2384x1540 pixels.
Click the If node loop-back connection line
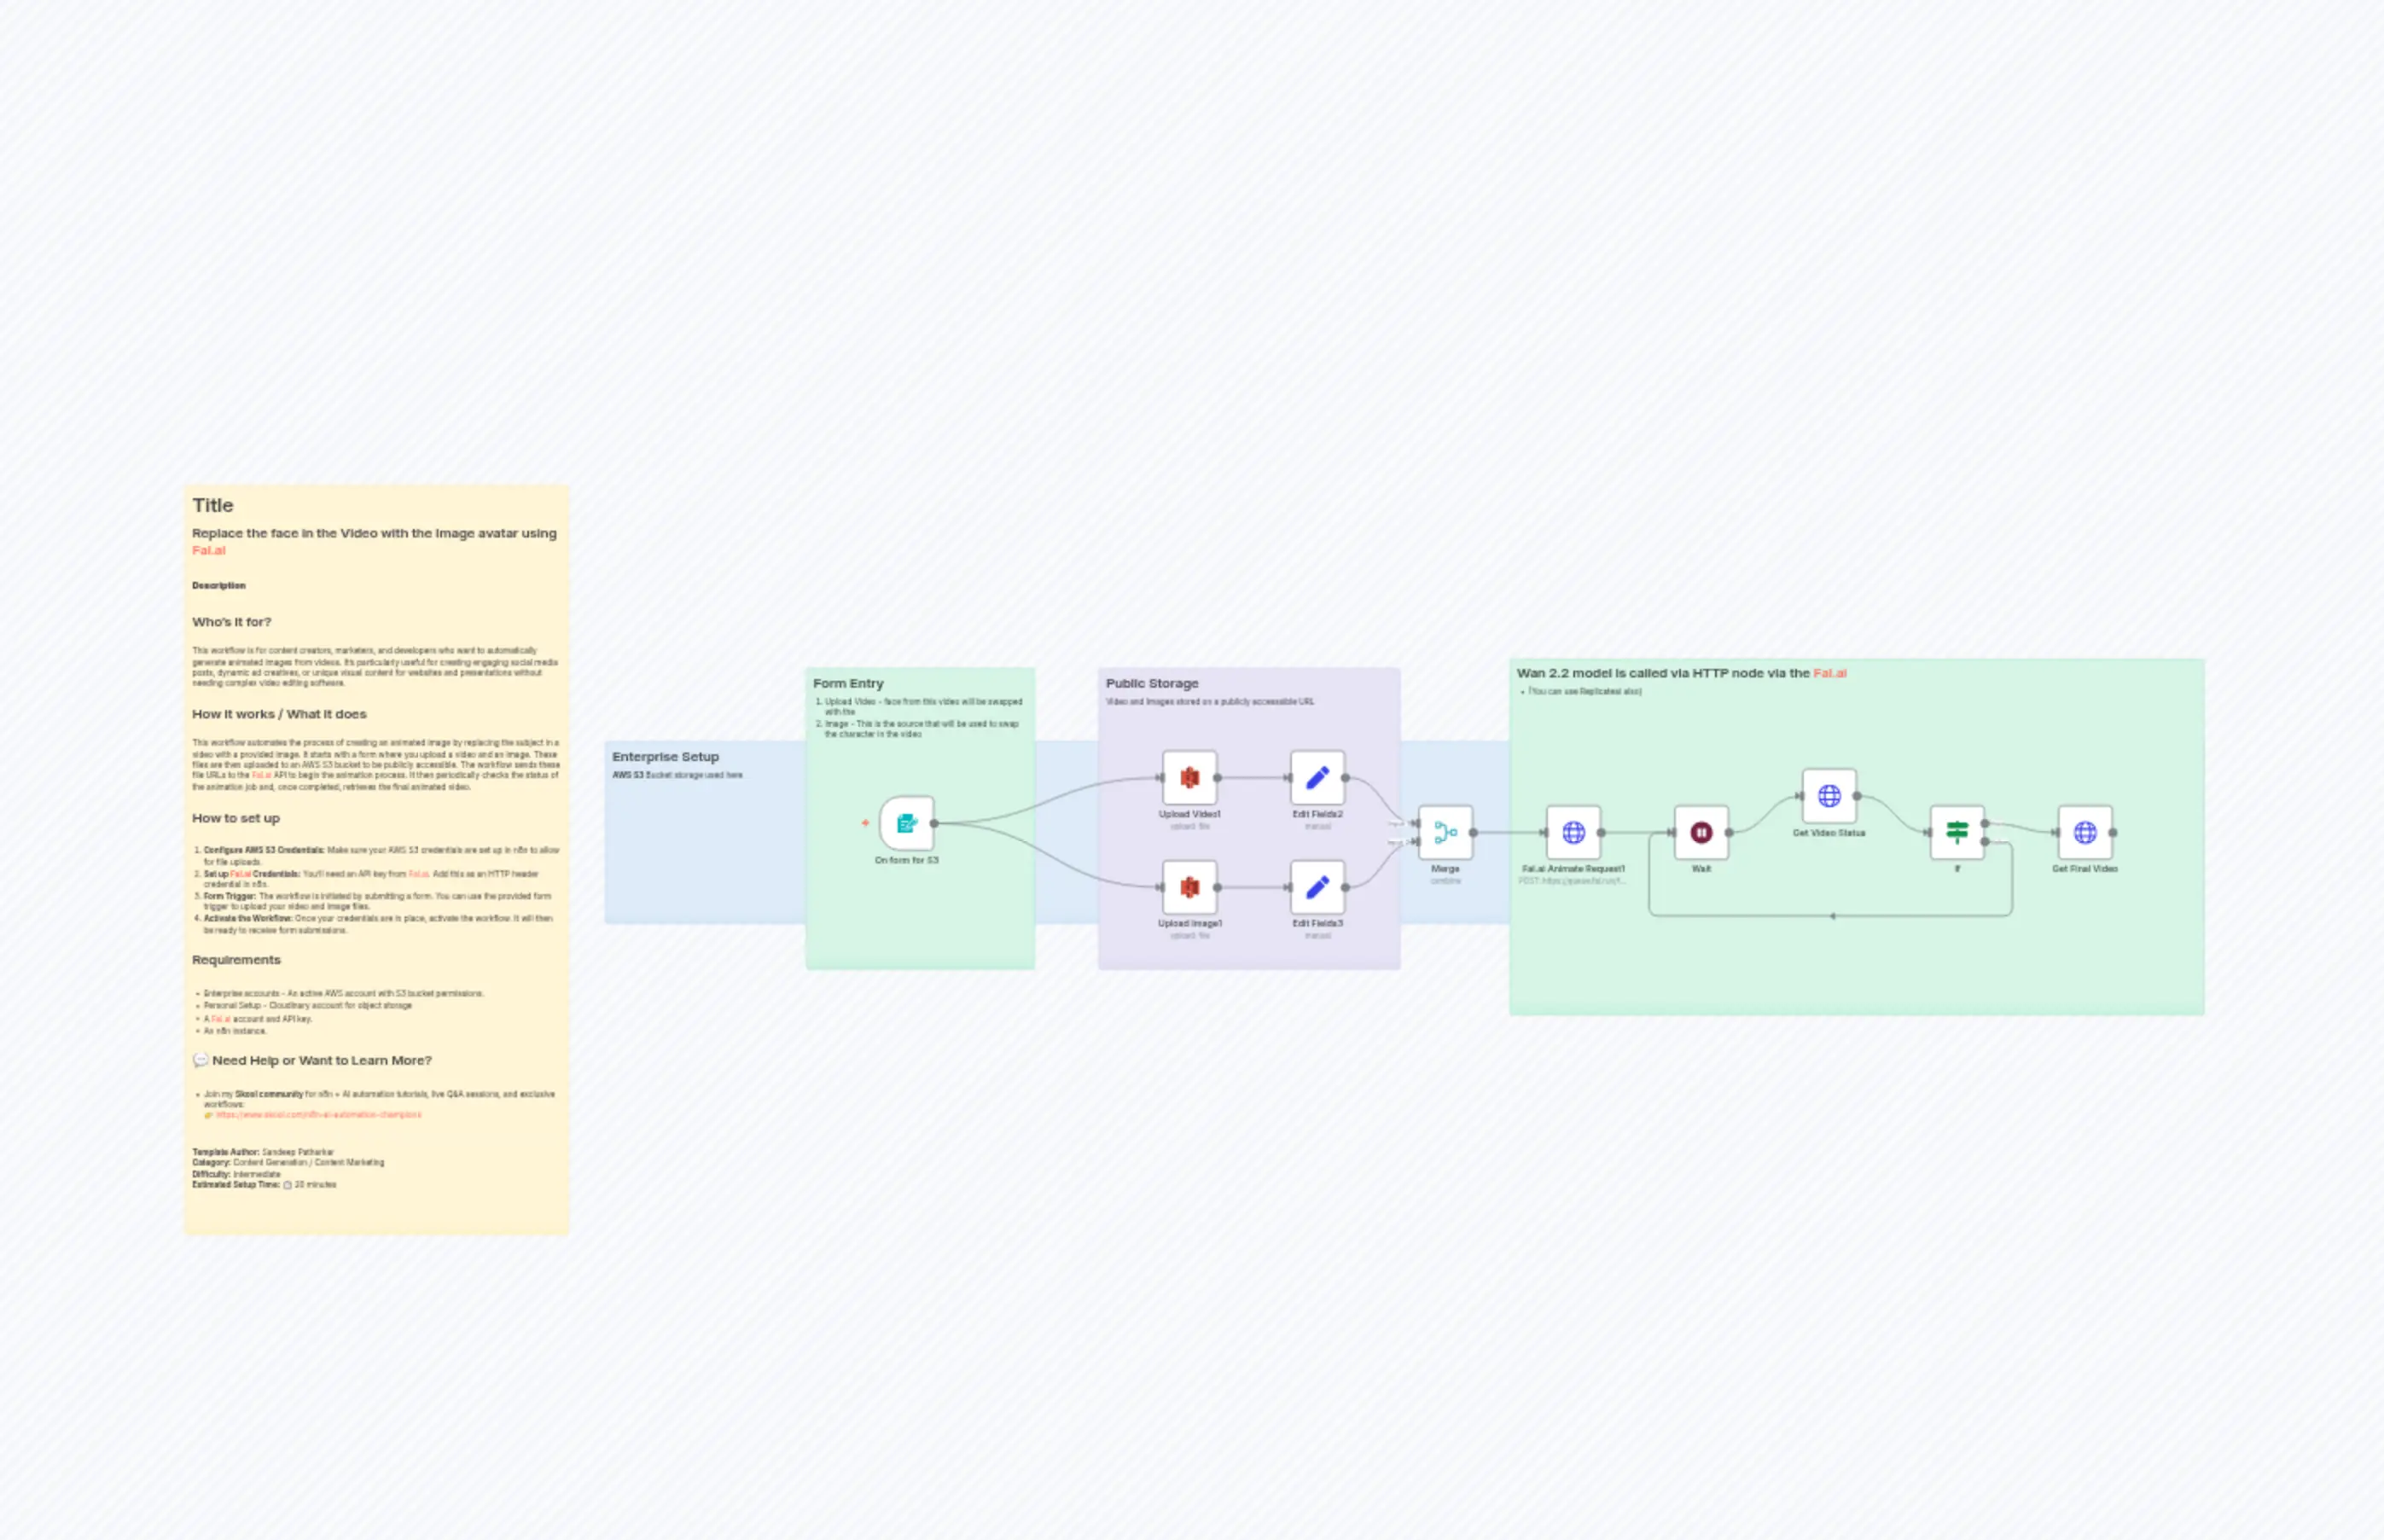[x=1832, y=916]
